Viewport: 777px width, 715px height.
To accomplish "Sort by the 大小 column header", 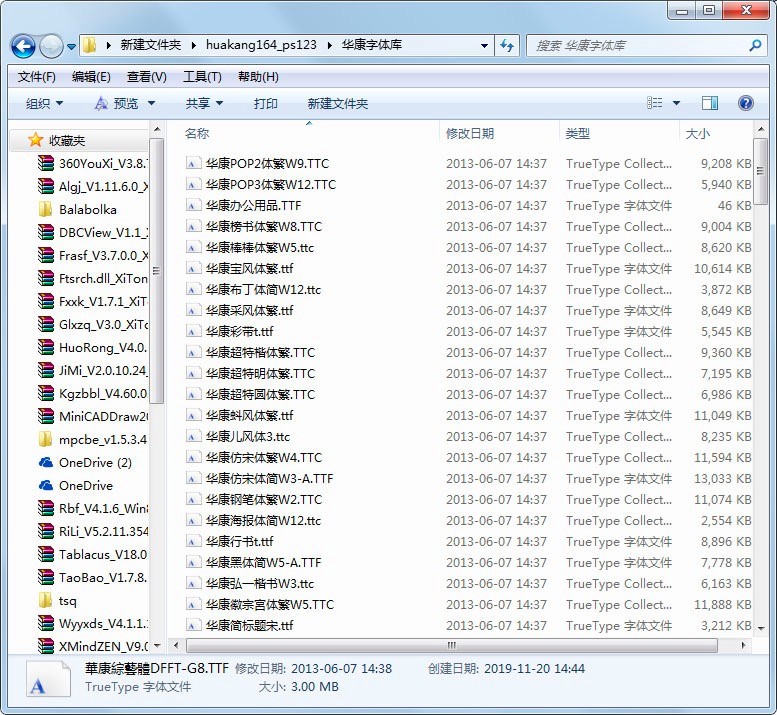I will tap(697, 133).
